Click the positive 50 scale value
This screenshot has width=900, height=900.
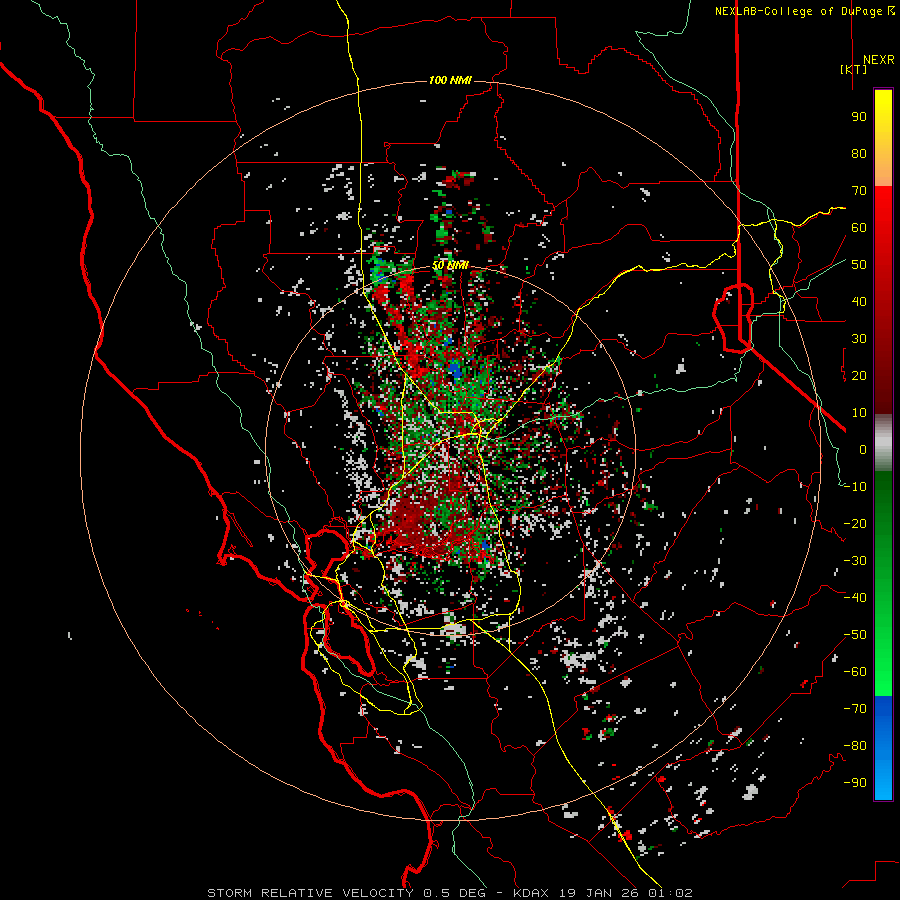coord(859,265)
